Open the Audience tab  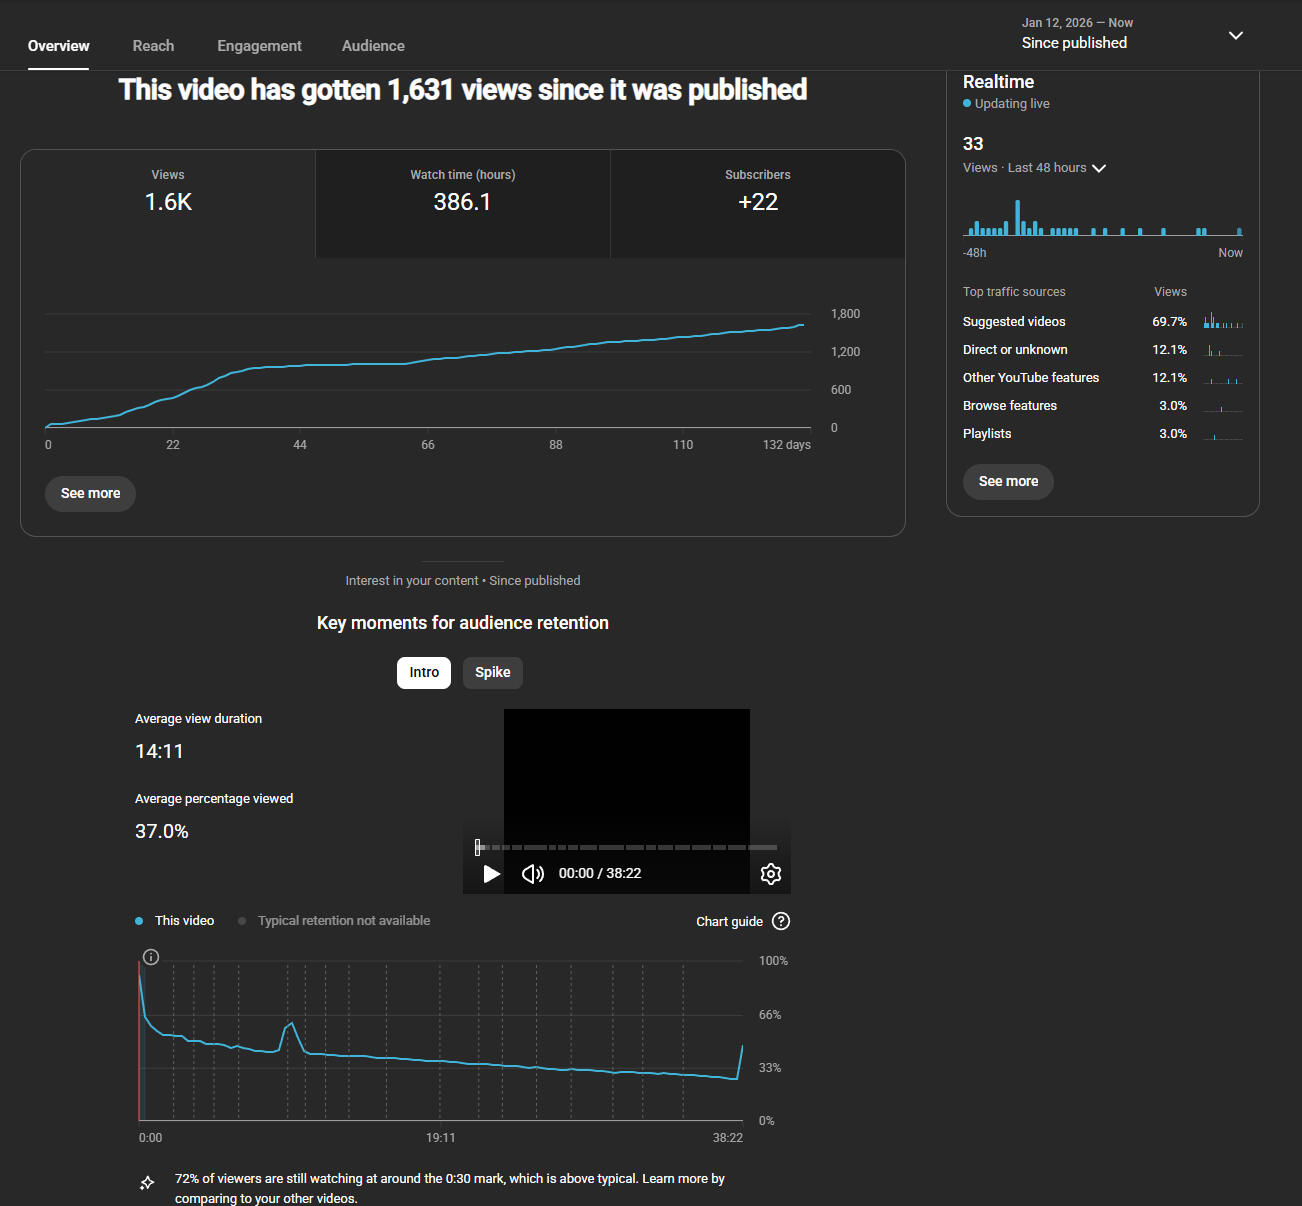point(373,46)
